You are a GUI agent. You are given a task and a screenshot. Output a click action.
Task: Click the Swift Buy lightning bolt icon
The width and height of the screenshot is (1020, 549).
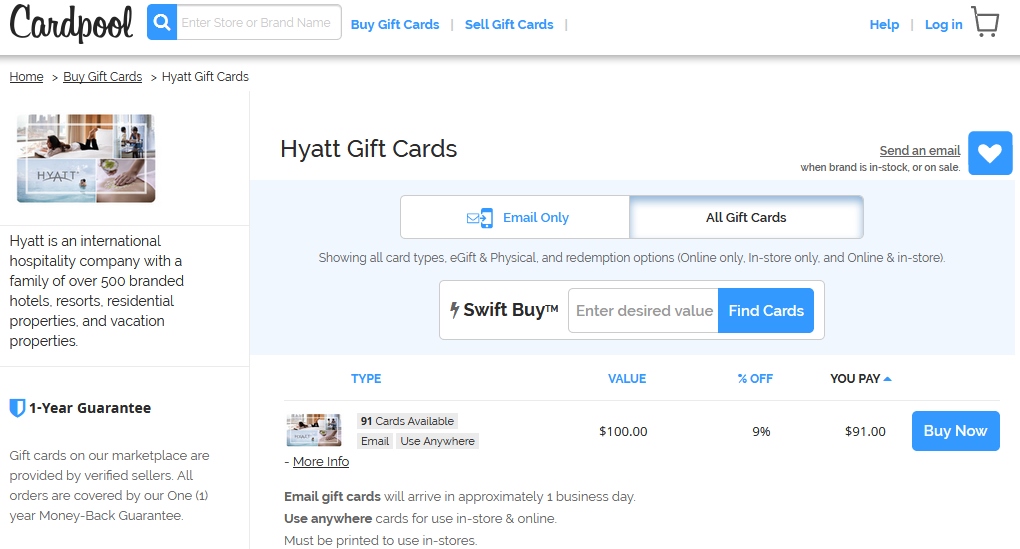point(455,310)
